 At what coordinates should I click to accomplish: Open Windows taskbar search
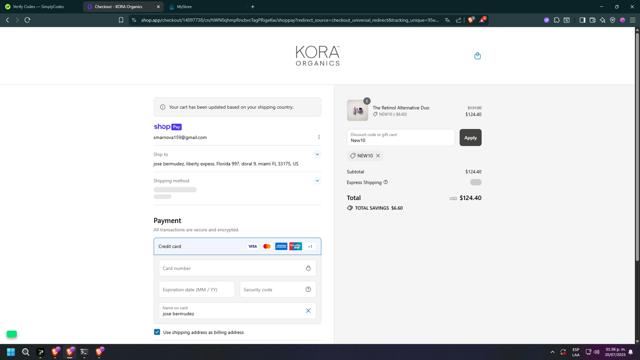tap(25, 352)
